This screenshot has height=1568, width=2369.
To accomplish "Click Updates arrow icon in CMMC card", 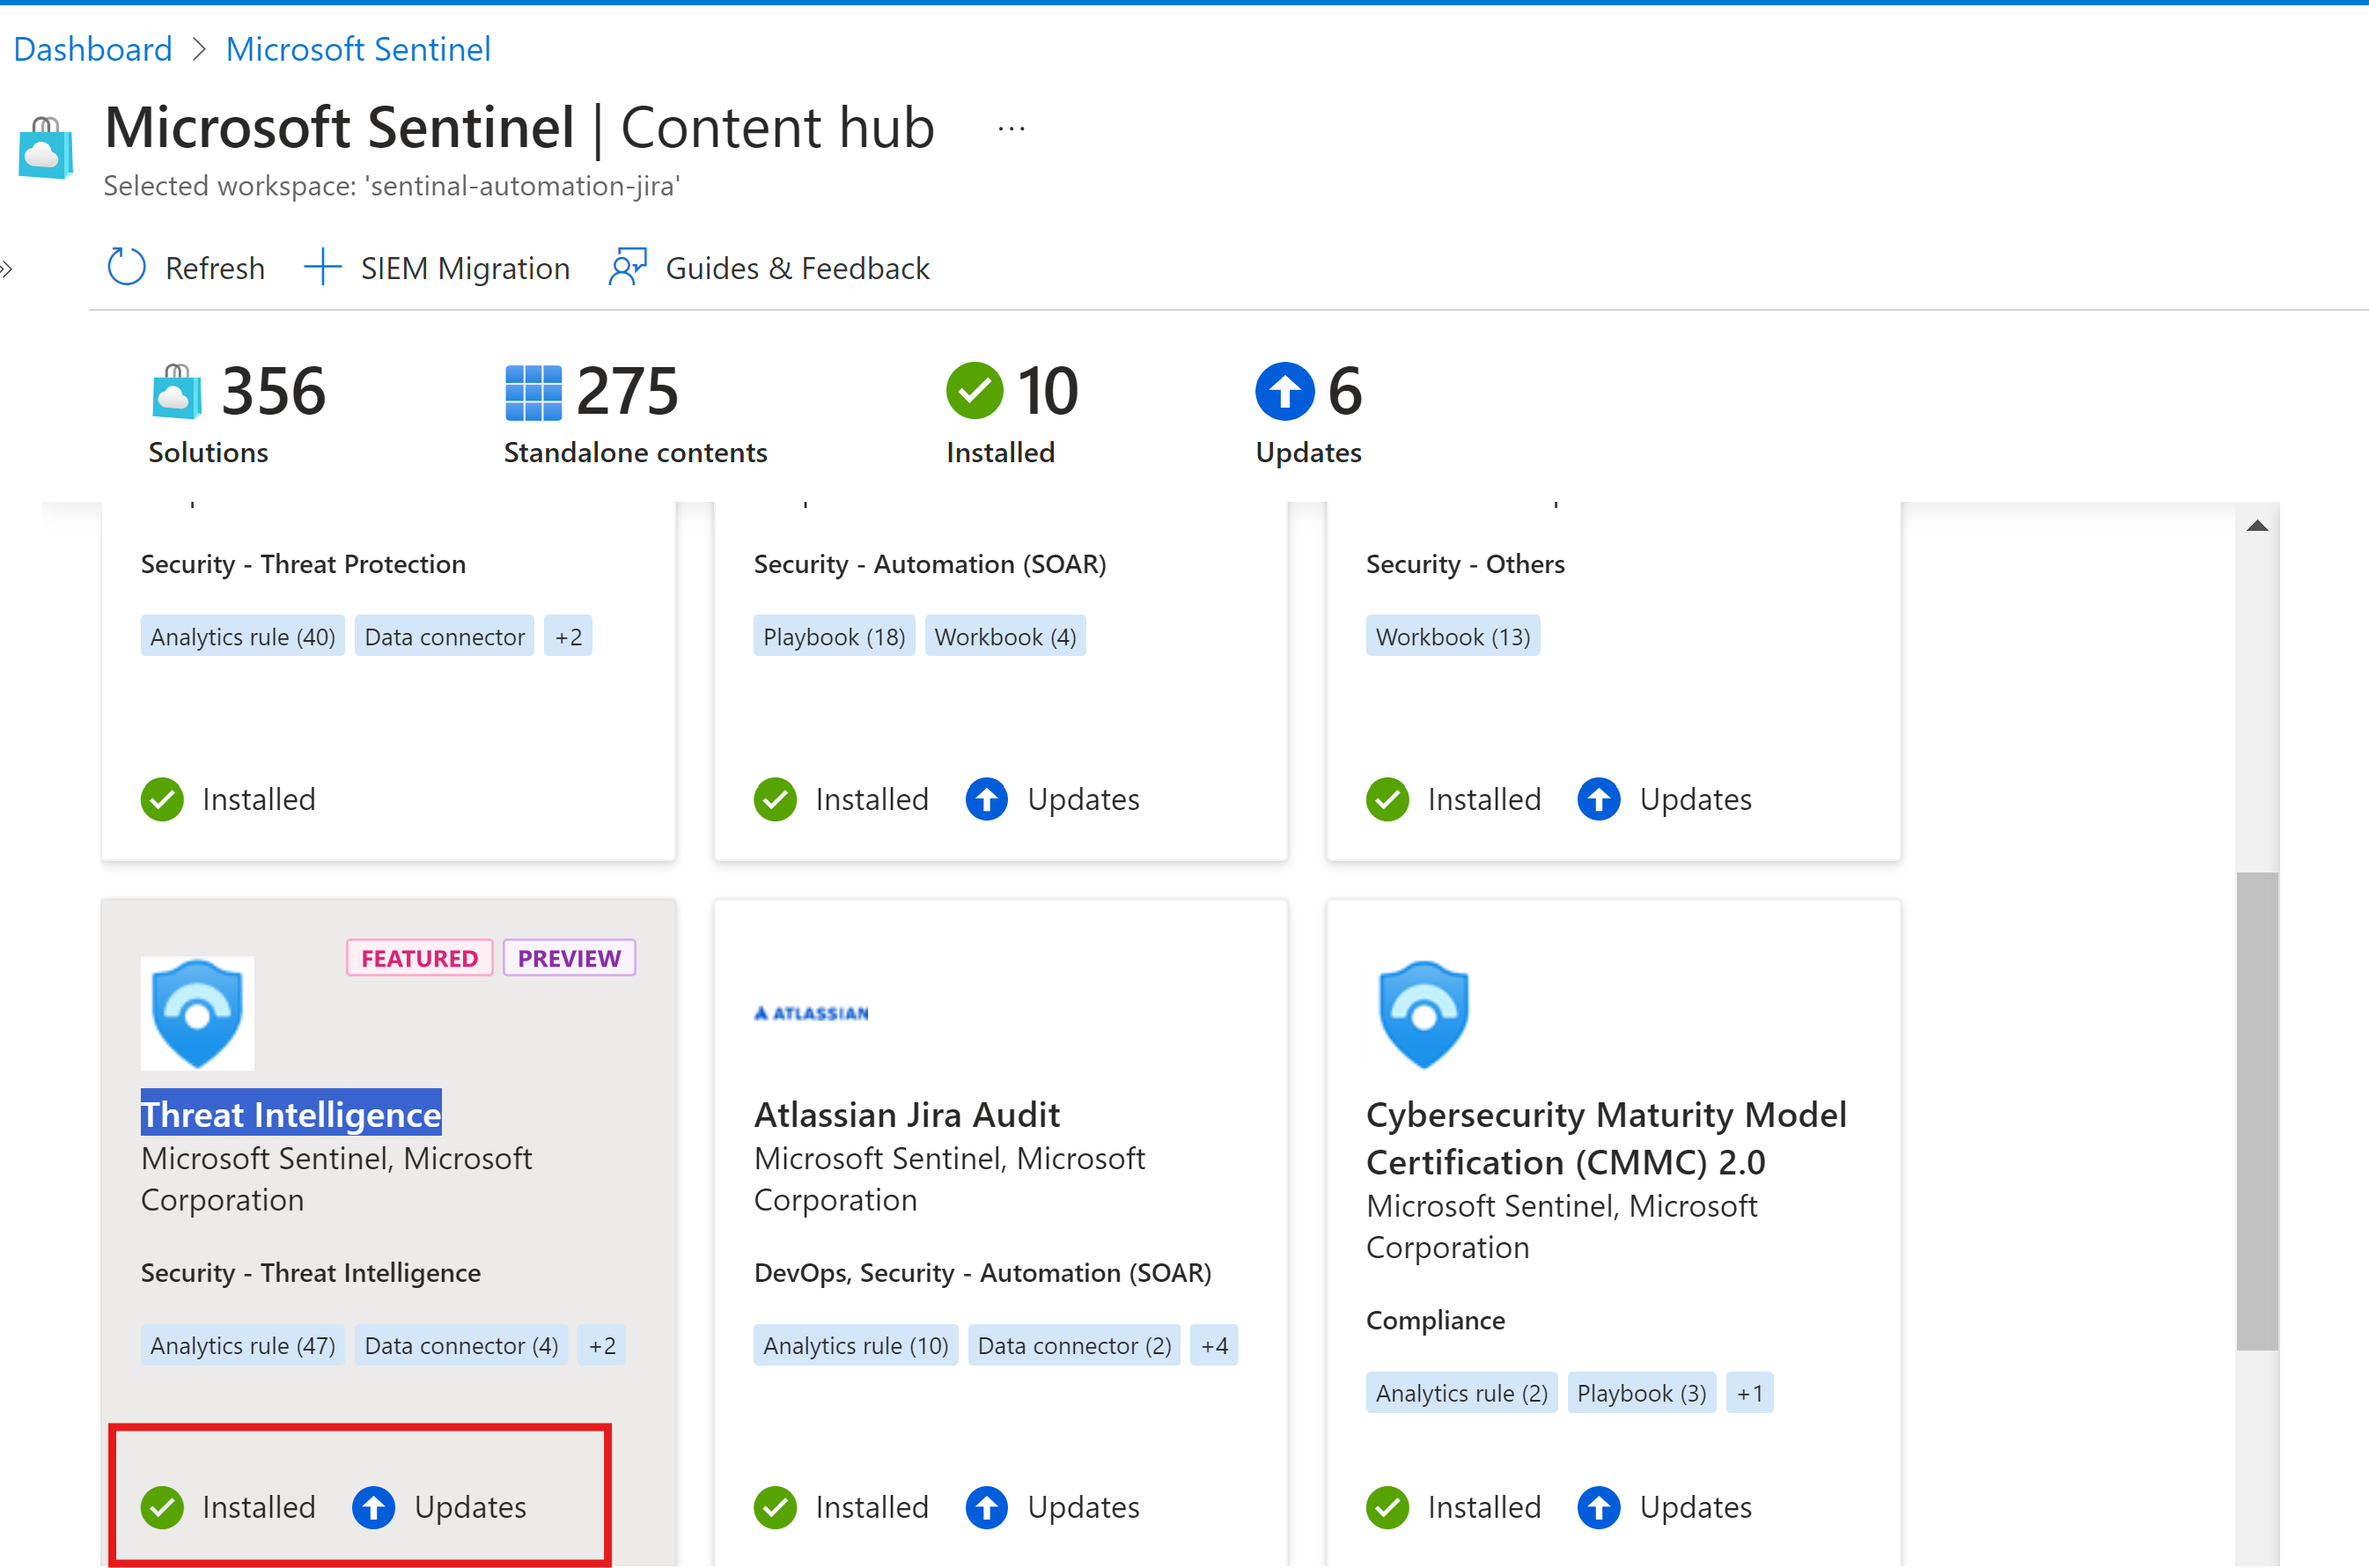I will (1599, 1507).
